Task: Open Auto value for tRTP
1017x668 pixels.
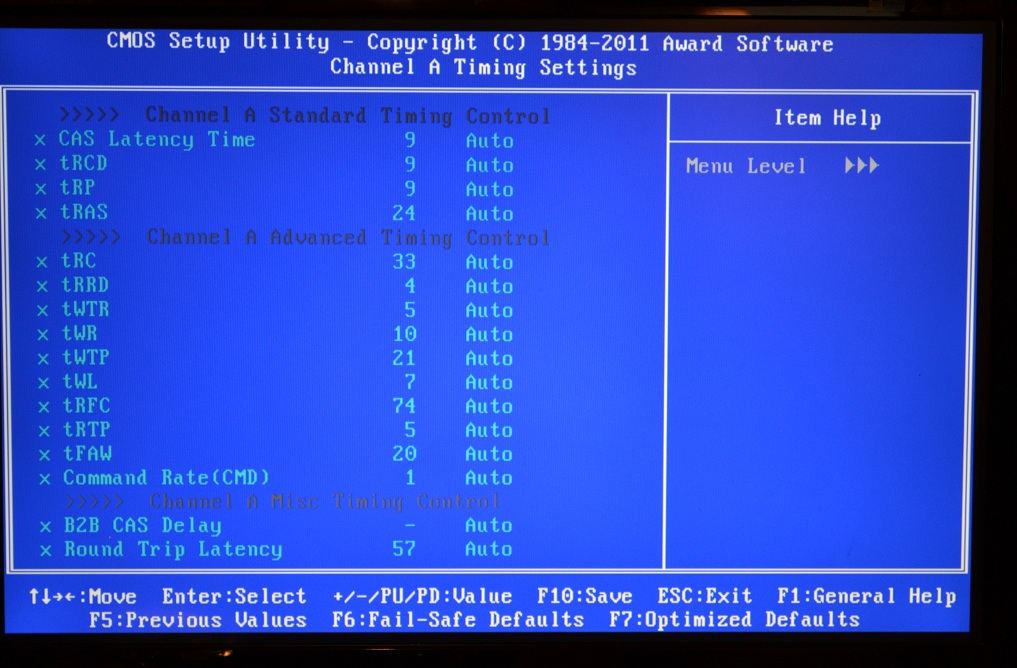Action: (490, 430)
